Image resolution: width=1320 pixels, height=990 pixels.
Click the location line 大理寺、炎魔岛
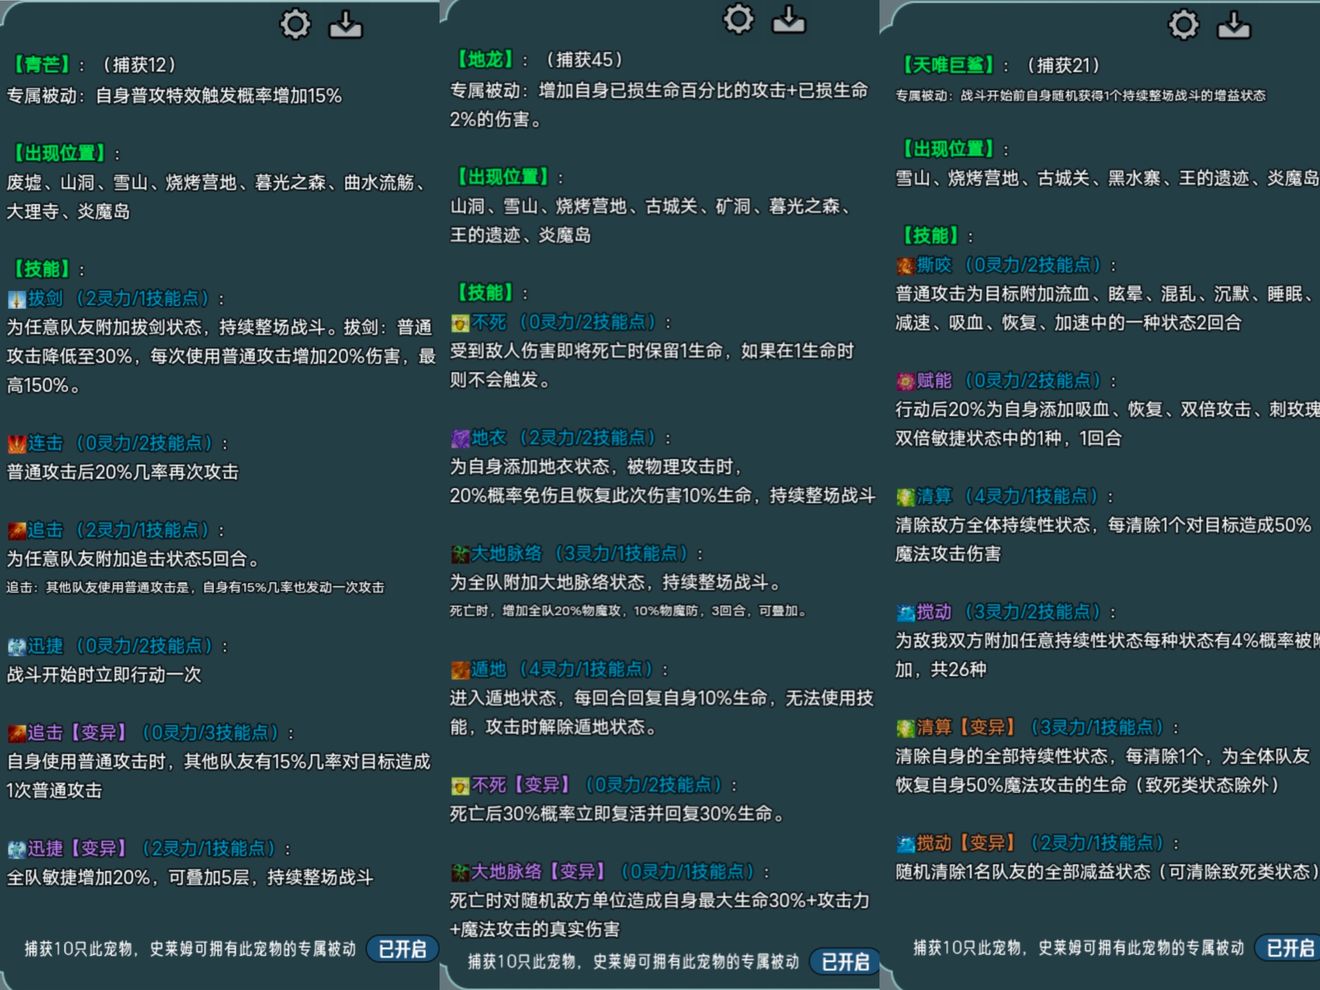(68, 212)
